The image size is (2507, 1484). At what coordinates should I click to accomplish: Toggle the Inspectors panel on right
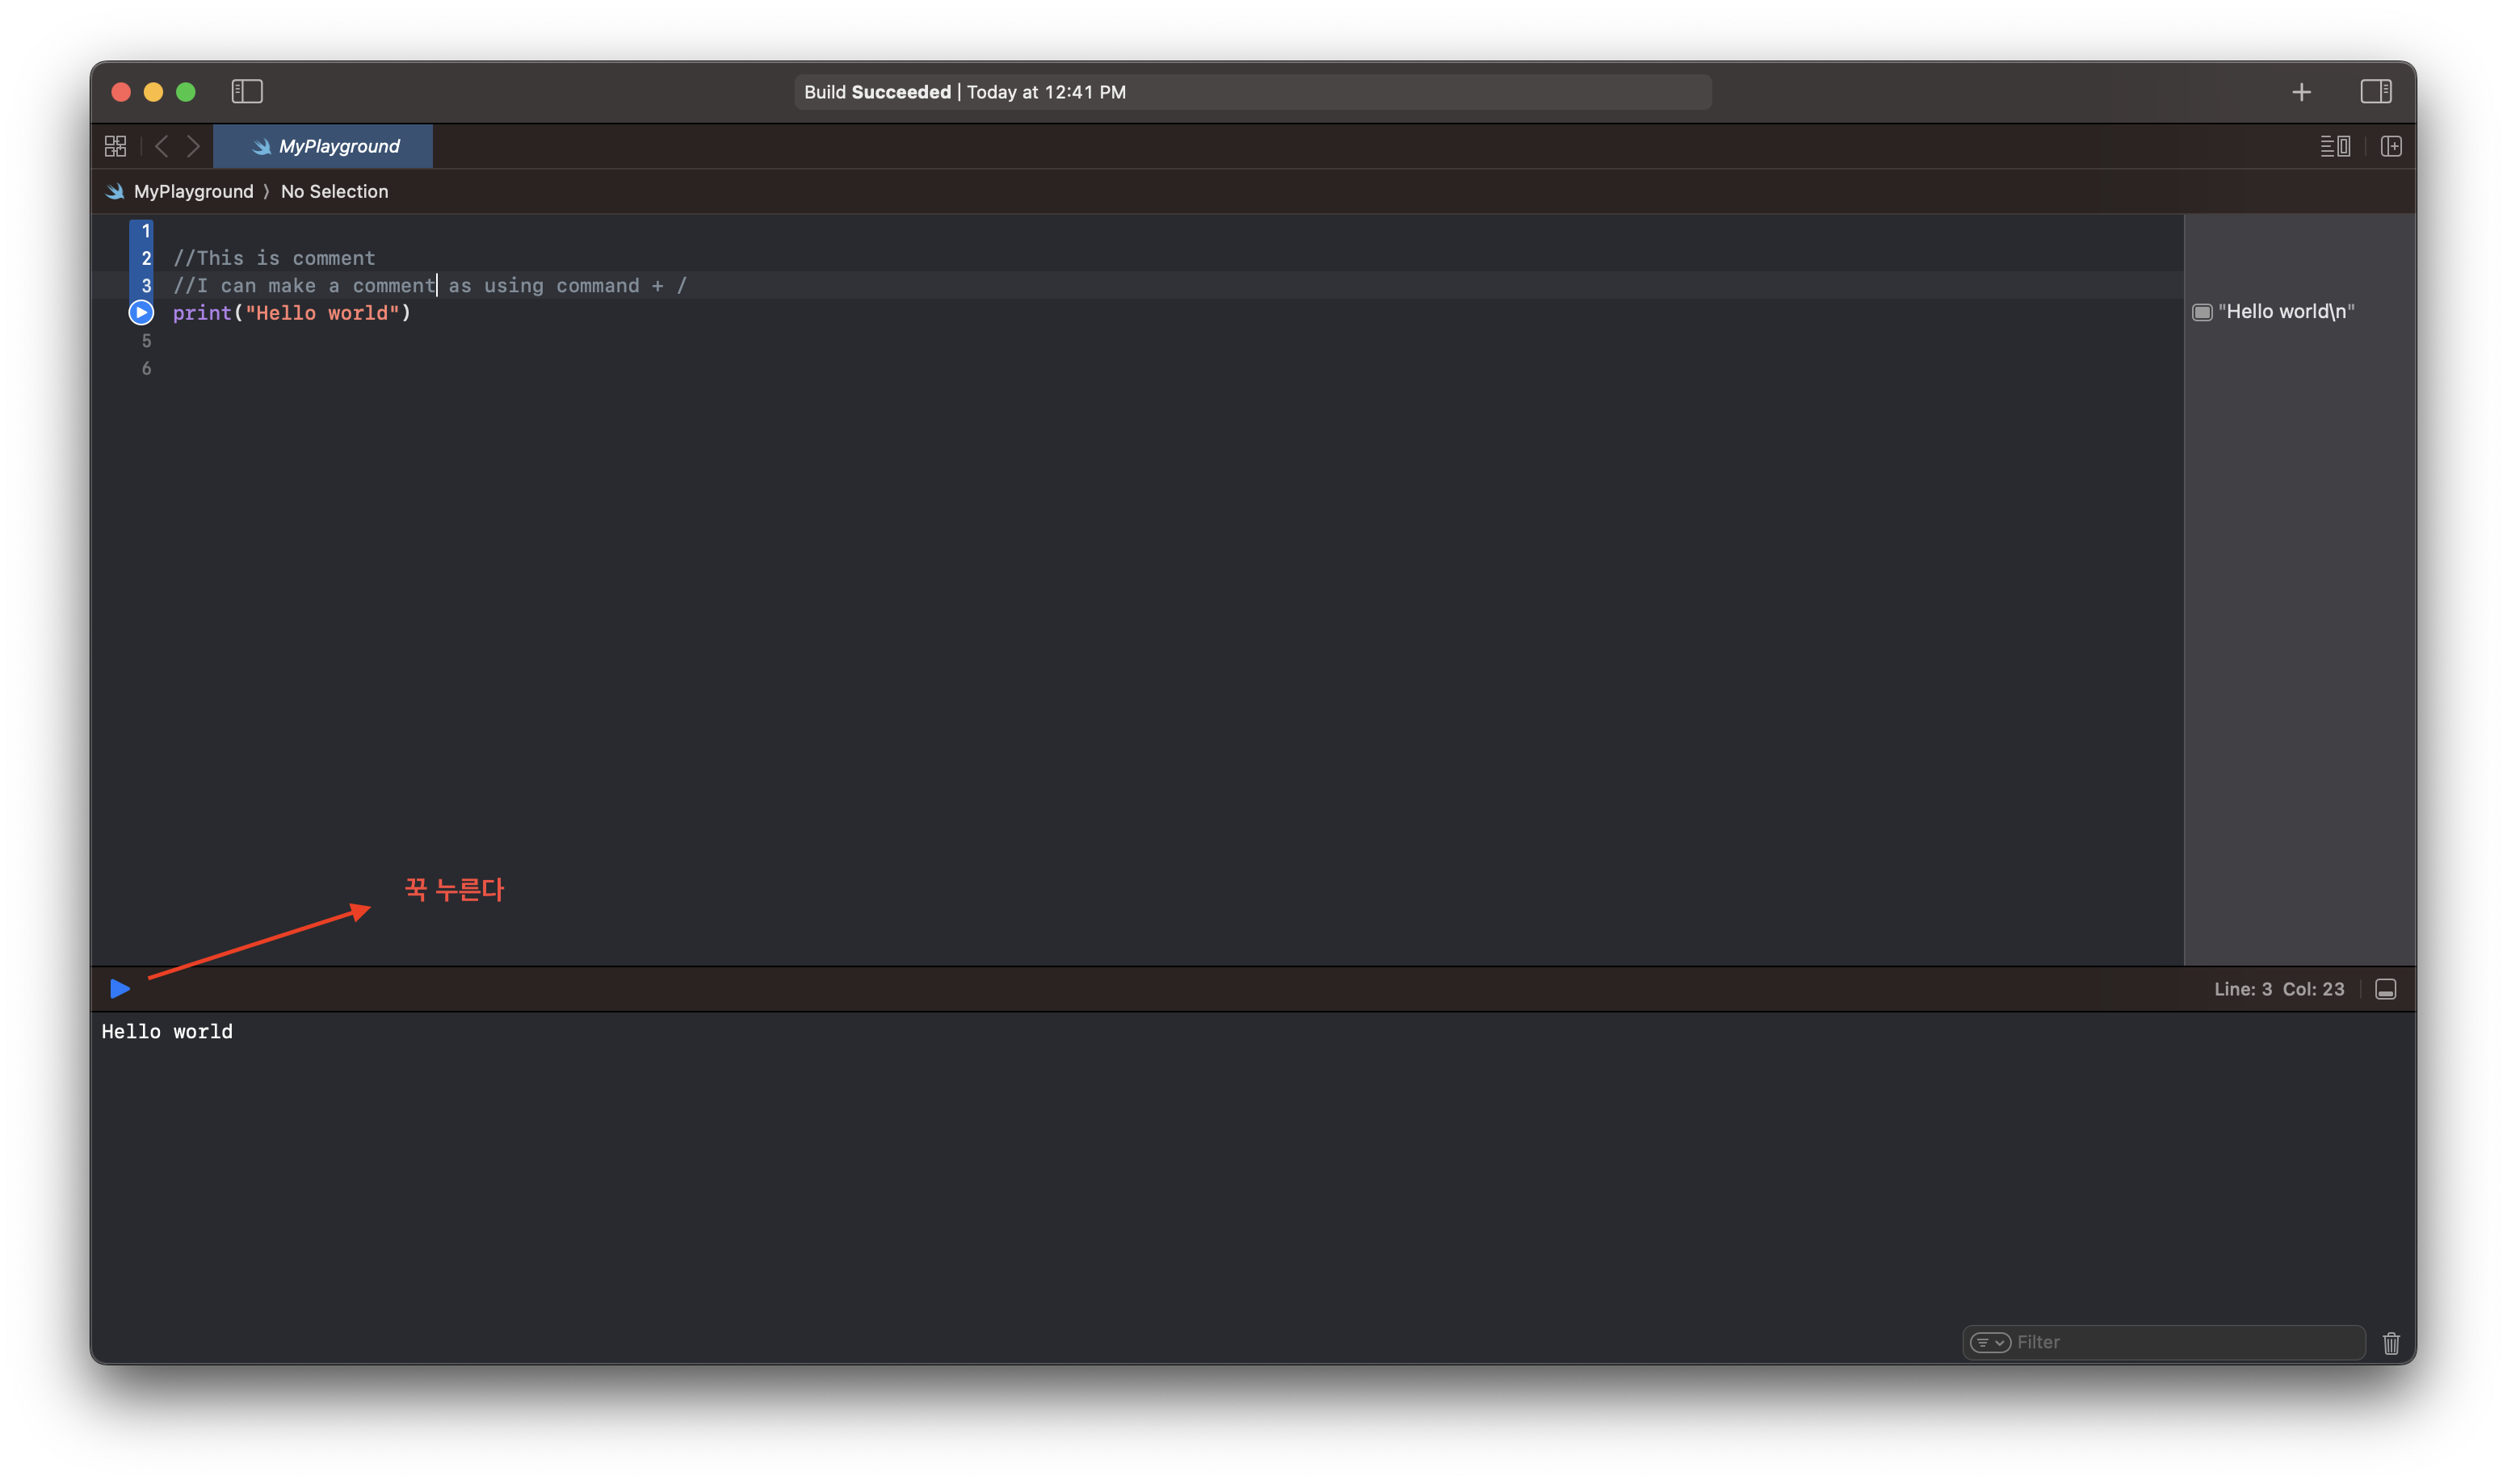(2375, 92)
